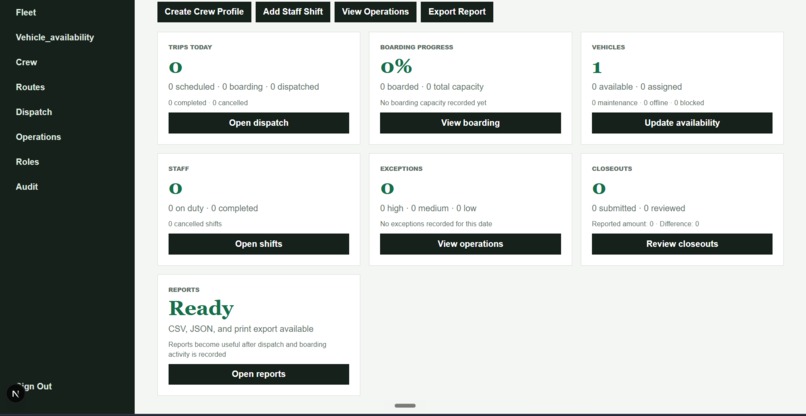Image resolution: width=806 pixels, height=416 pixels.
Task: Click 'Reports become useful after dispatch' note
Action: 247,350
